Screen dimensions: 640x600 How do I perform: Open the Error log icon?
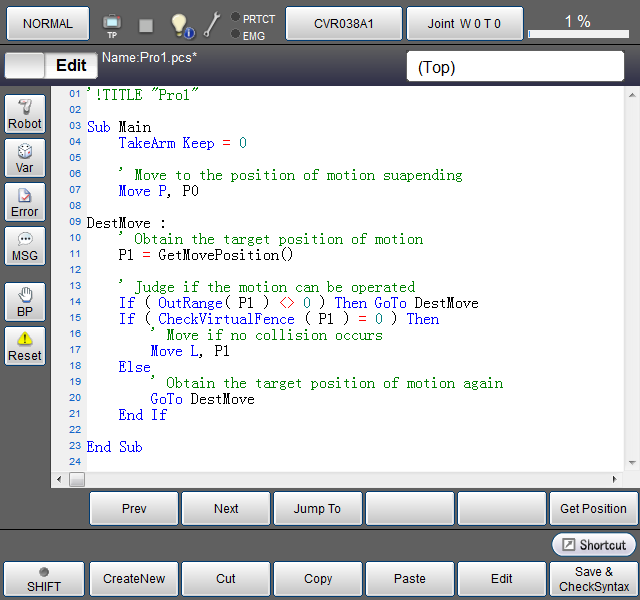coord(25,202)
